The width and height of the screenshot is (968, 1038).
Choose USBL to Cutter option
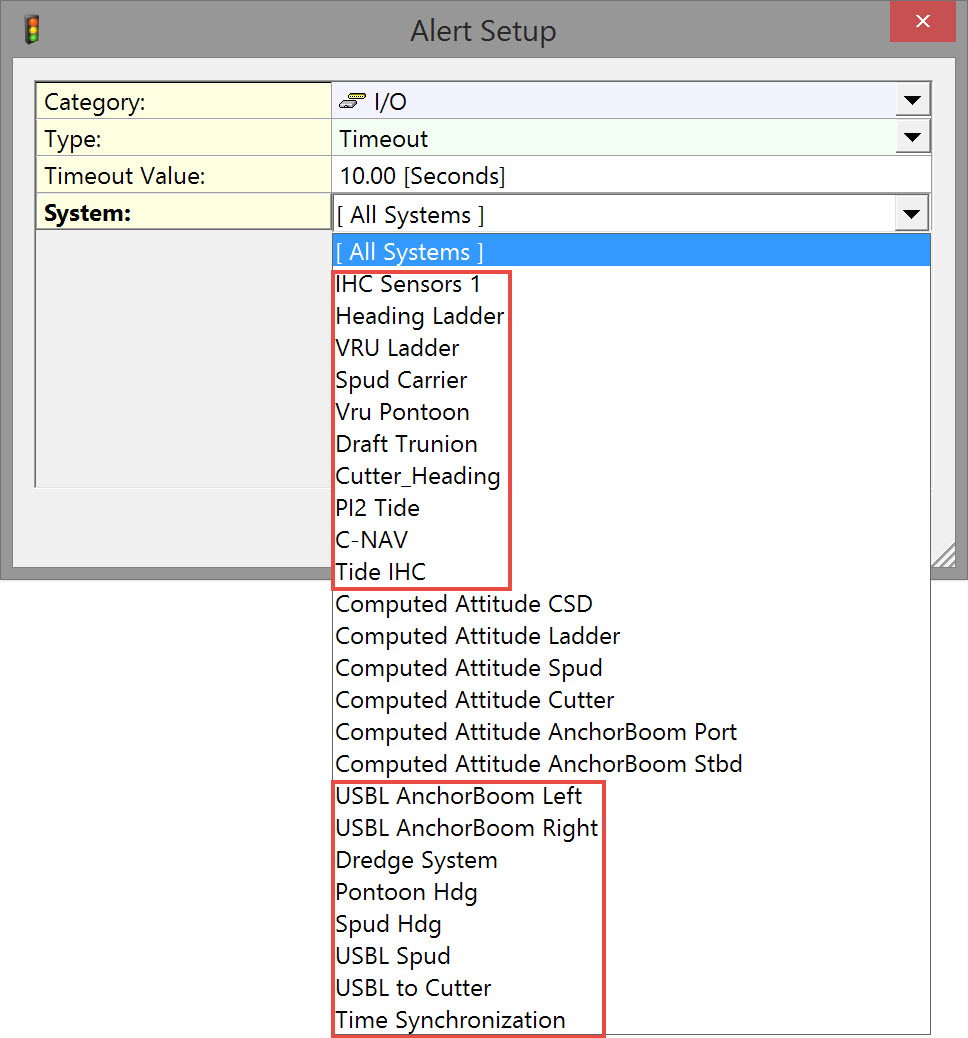click(x=413, y=989)
